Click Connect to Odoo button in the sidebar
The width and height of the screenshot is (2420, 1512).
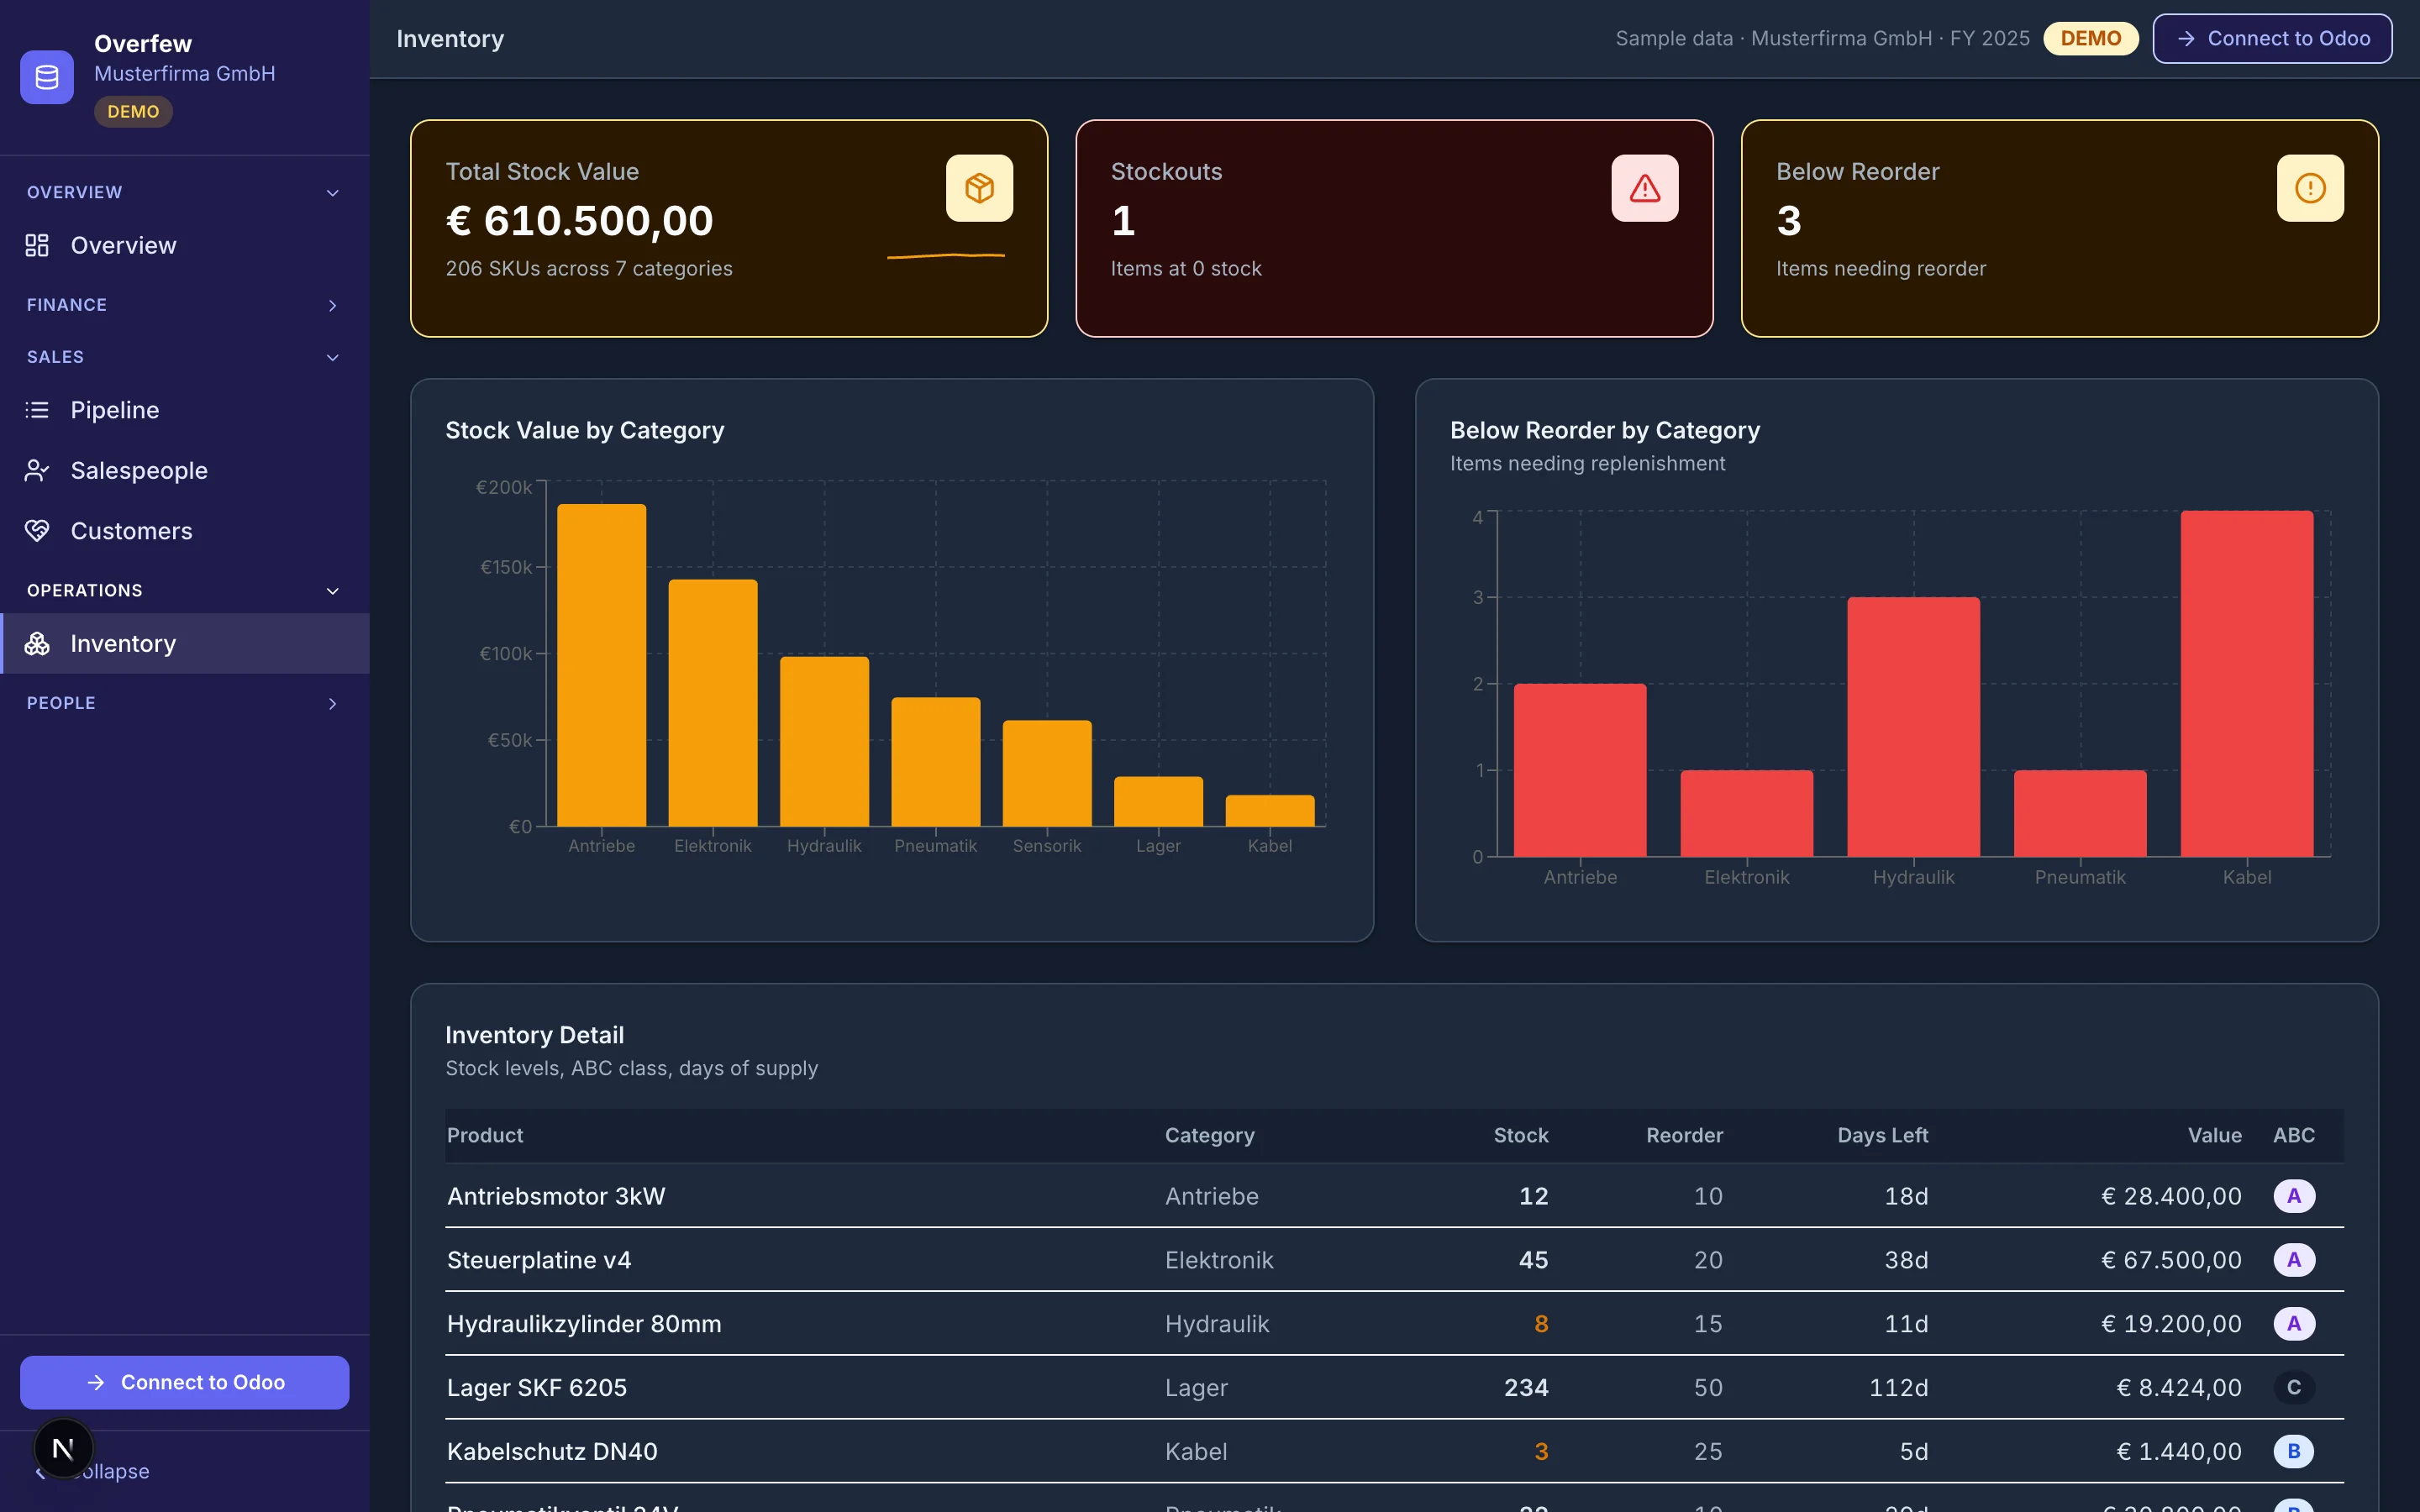[185, 1382]
